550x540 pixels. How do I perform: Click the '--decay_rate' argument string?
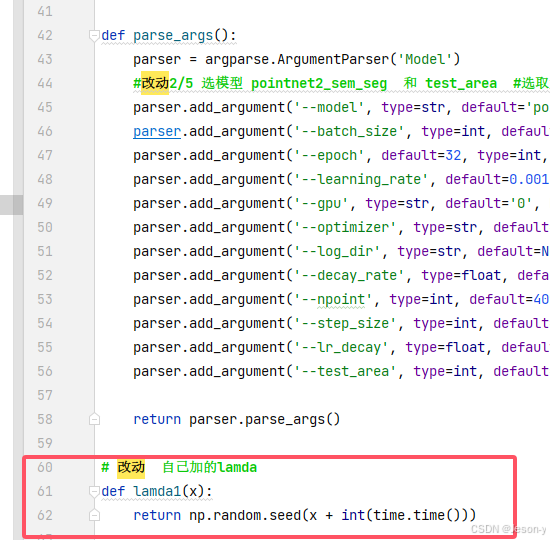tap(349, 275)
